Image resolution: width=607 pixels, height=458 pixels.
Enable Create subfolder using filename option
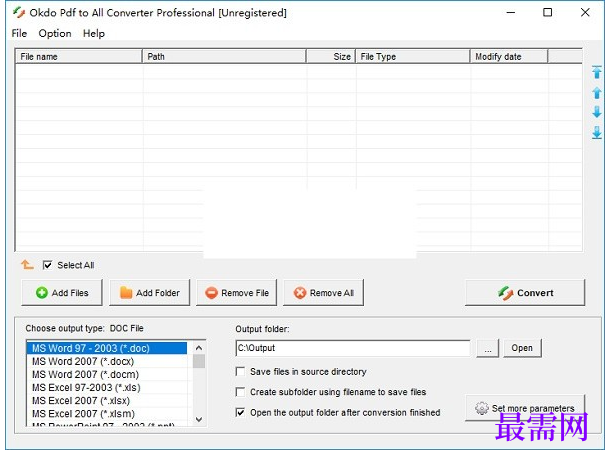[240, 392]
